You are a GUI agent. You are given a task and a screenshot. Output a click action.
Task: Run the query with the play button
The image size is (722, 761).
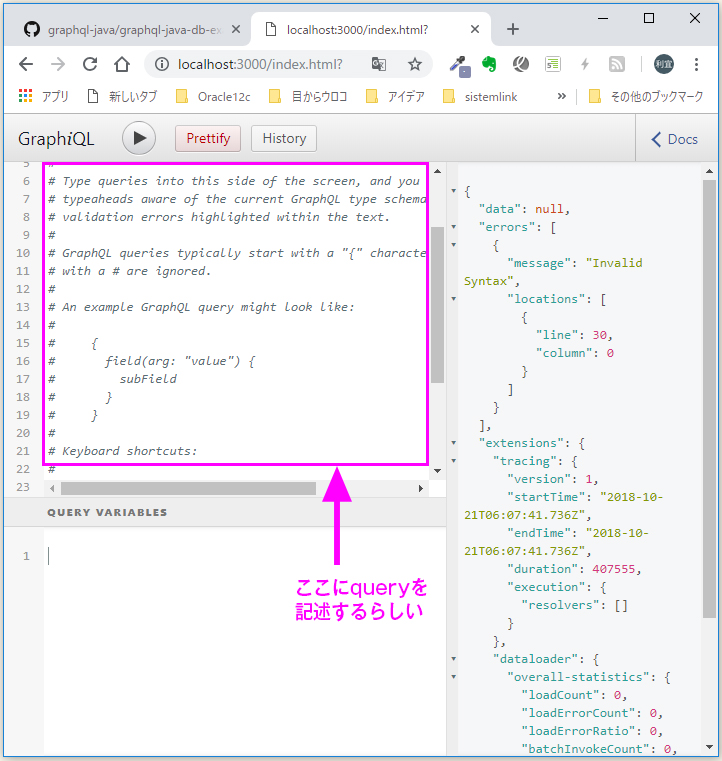point(139,138)
